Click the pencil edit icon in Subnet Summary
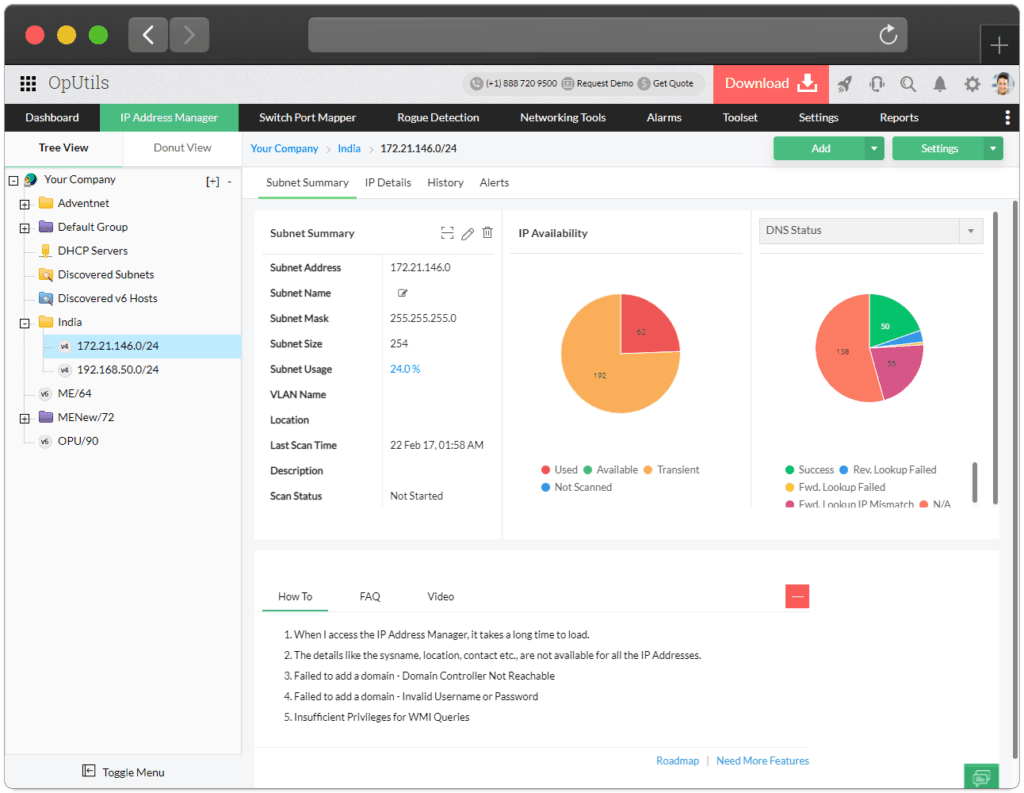This screenshot has width=1024, height=793. click(x=468, y=233)
